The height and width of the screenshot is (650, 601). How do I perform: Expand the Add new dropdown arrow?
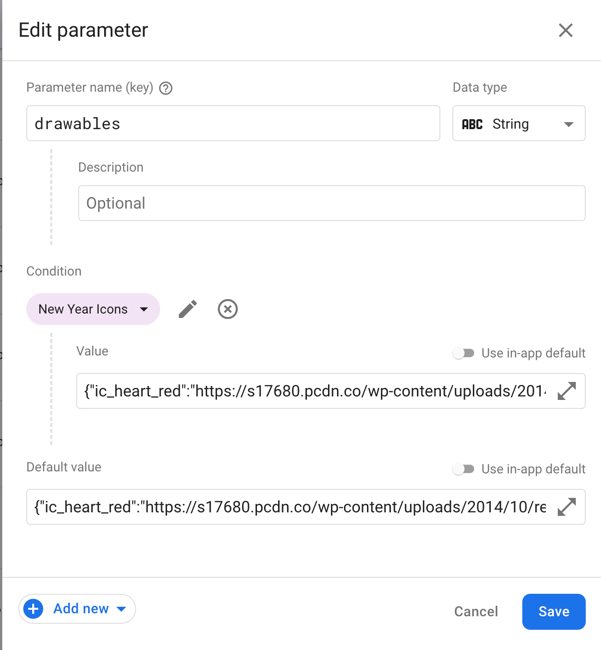tap(121, 609)
